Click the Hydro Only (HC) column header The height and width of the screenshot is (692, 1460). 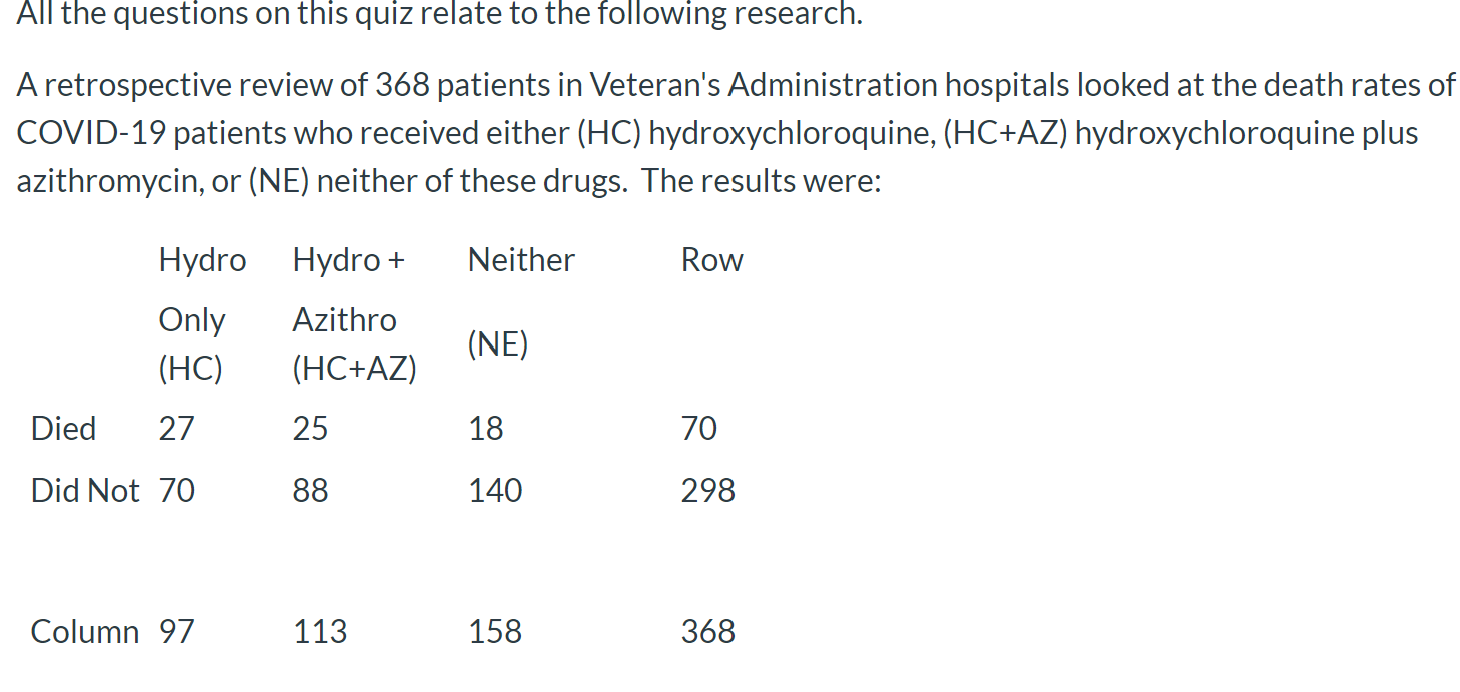coord(202,314)
